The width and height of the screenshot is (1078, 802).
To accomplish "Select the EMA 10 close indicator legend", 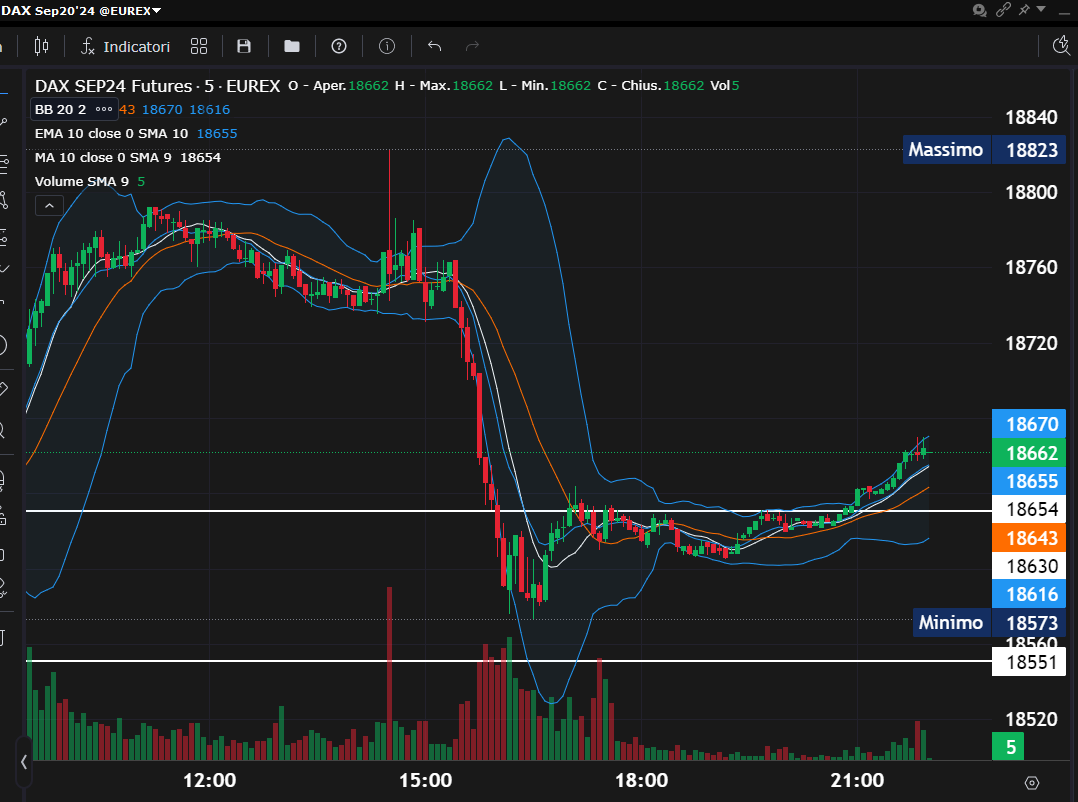I will tap(111, 133).
